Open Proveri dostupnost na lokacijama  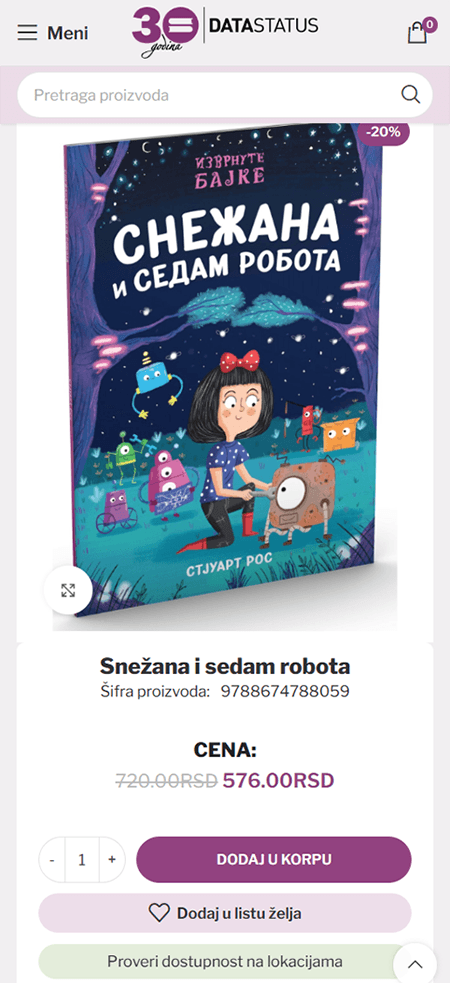(x=225, y=962)
